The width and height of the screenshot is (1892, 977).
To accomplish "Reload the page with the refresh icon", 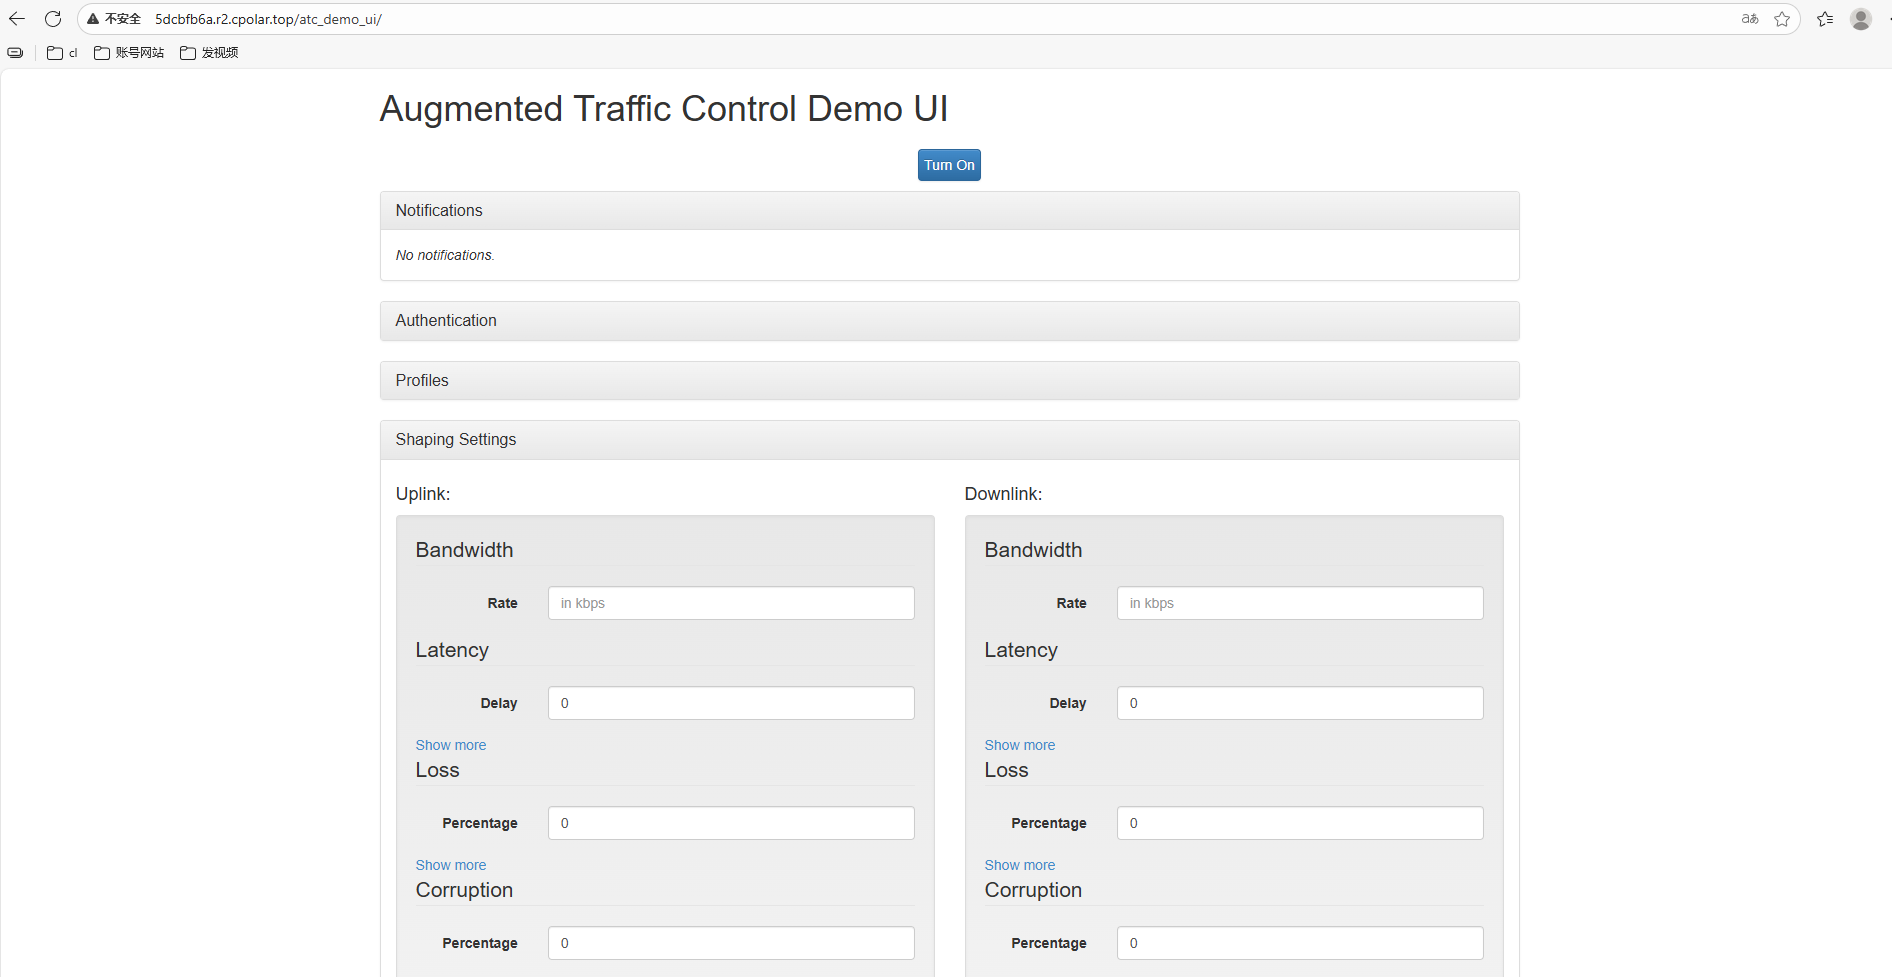I will point(53,19).
